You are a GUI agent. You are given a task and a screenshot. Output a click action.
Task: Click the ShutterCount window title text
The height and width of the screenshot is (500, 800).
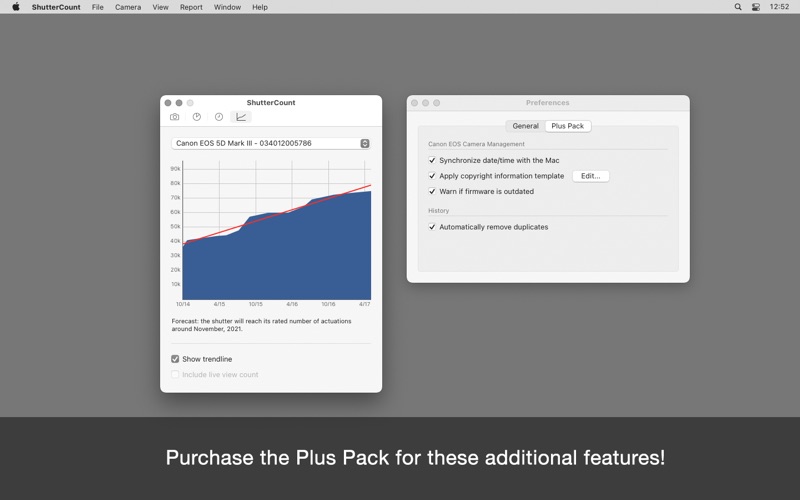(x=271, y=103)
